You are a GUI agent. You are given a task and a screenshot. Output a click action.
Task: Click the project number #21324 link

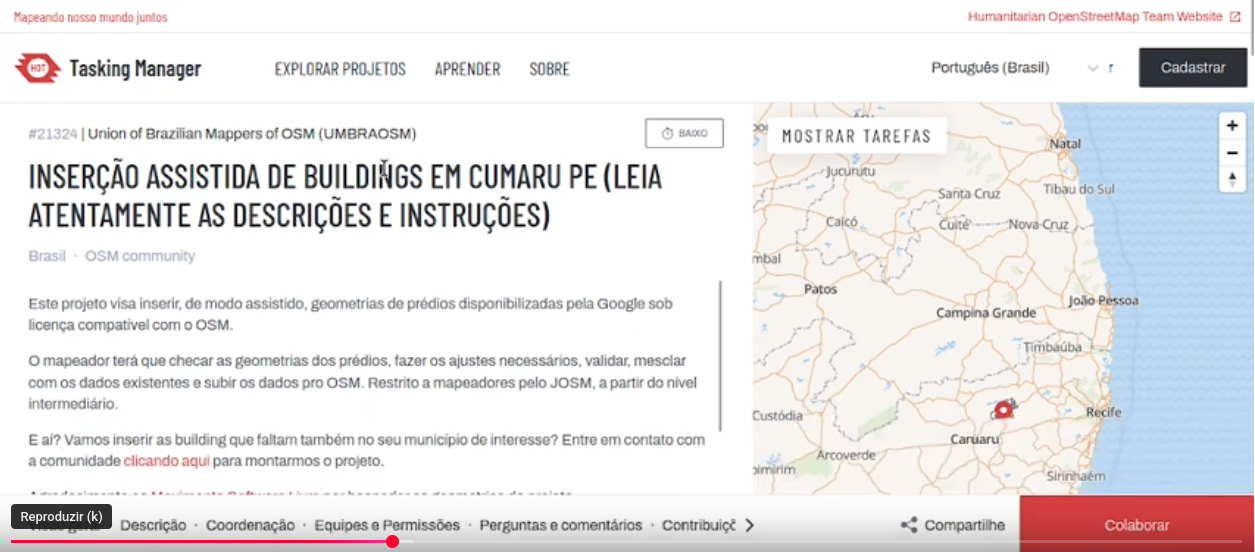tap(53, 133)
